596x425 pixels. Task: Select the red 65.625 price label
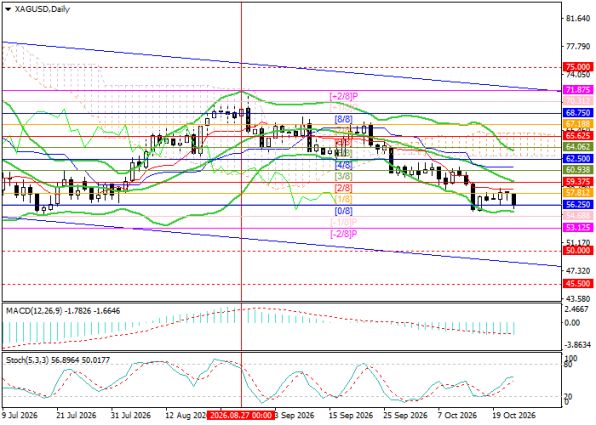pyautogui.click(x=578, y=136)
